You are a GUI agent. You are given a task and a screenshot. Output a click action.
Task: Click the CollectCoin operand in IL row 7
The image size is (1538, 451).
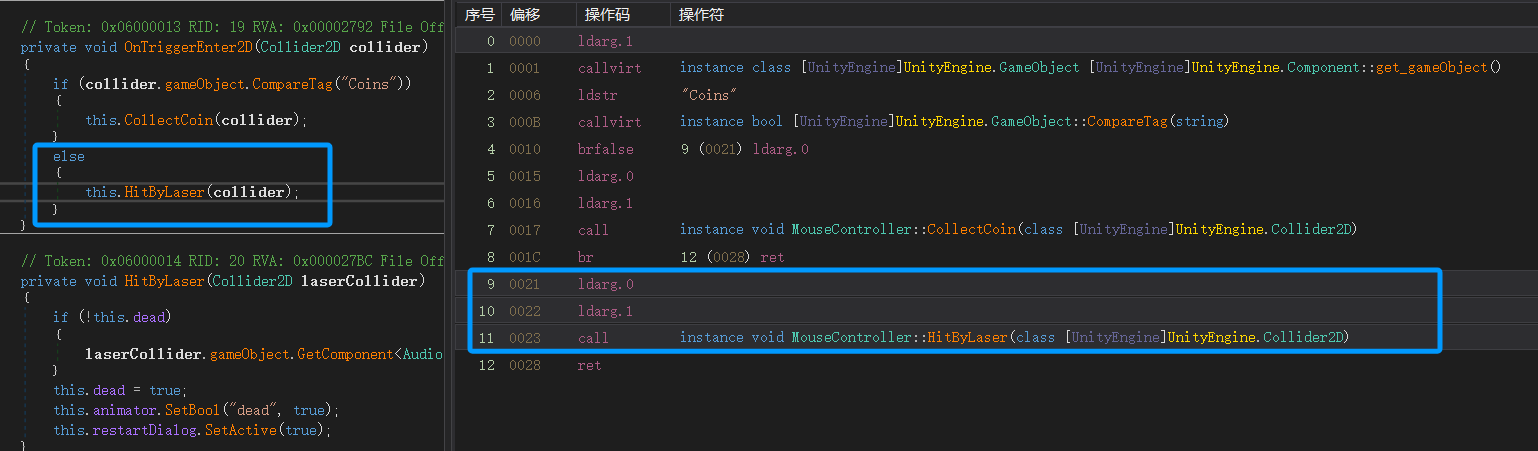[x=967, y=230]
